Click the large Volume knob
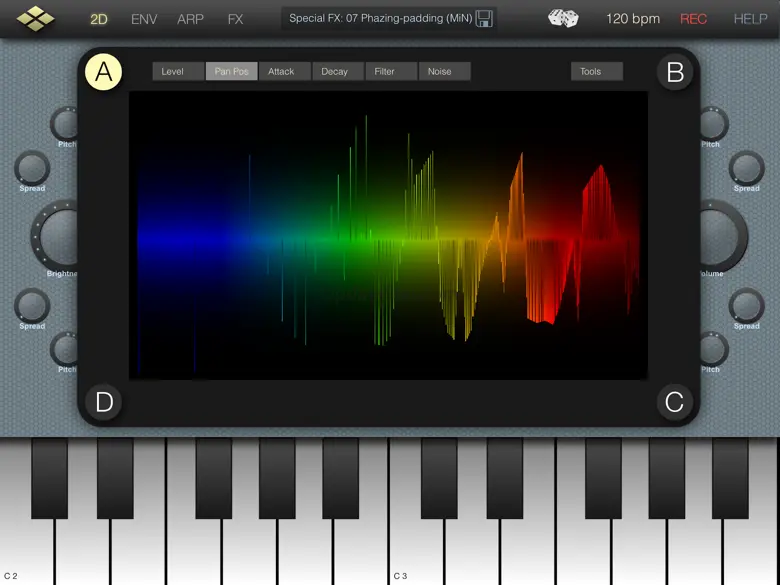Image resolution: width=780 pixels, height=585 pixels. 724,235
